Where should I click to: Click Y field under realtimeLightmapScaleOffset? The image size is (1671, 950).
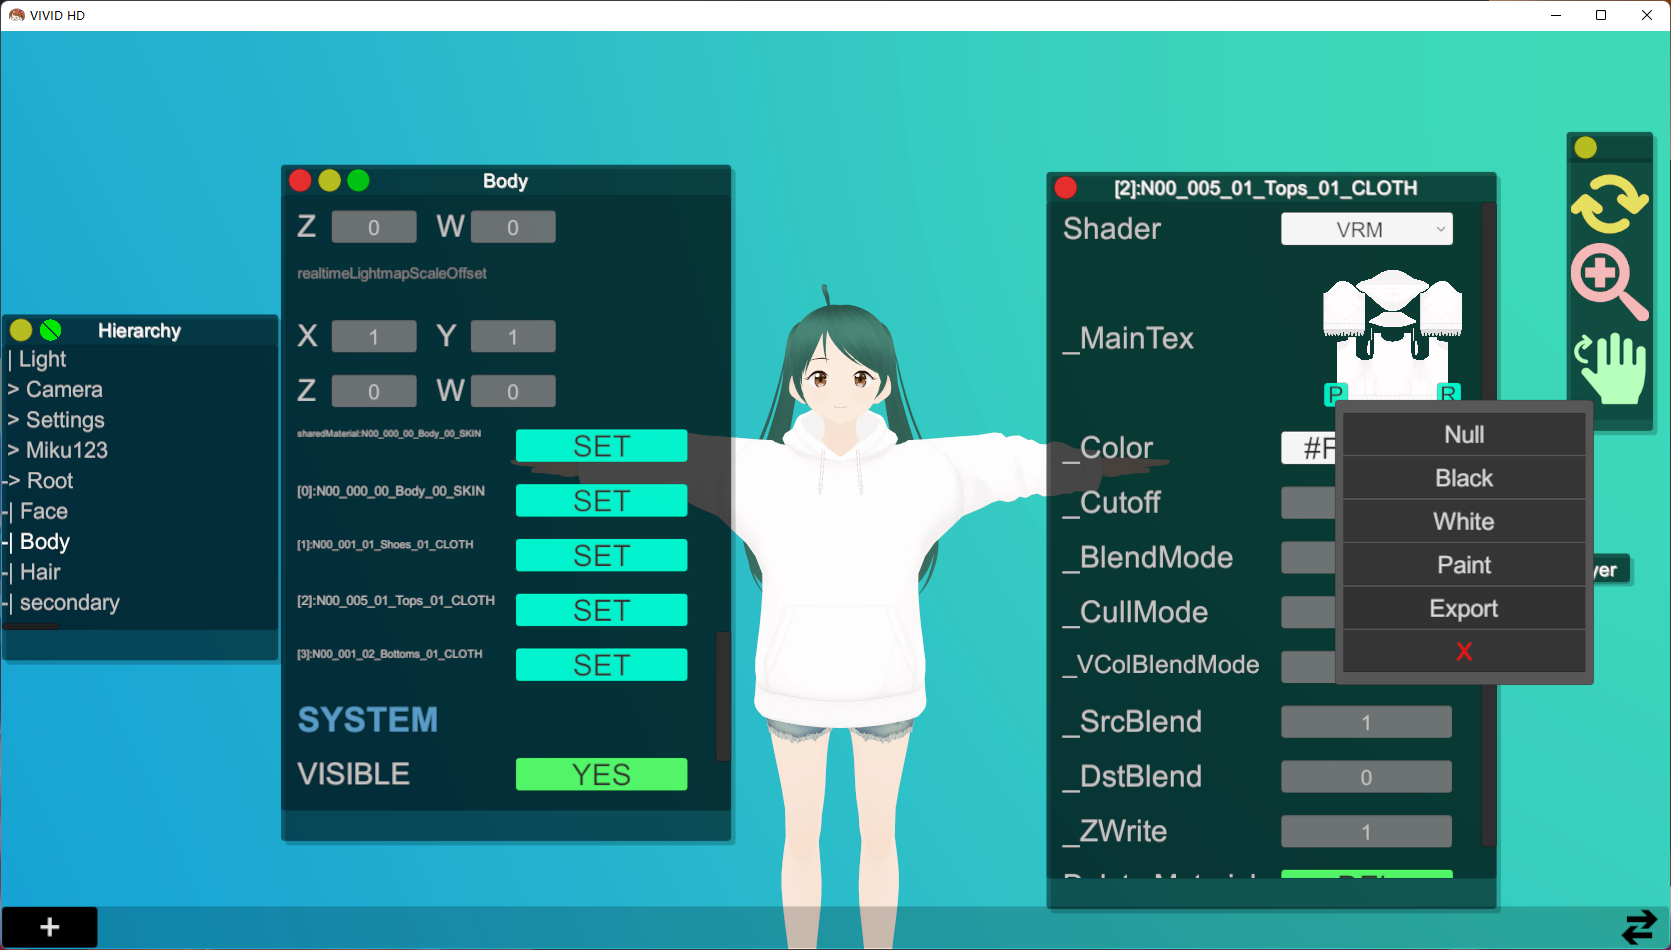pos(513,337)
